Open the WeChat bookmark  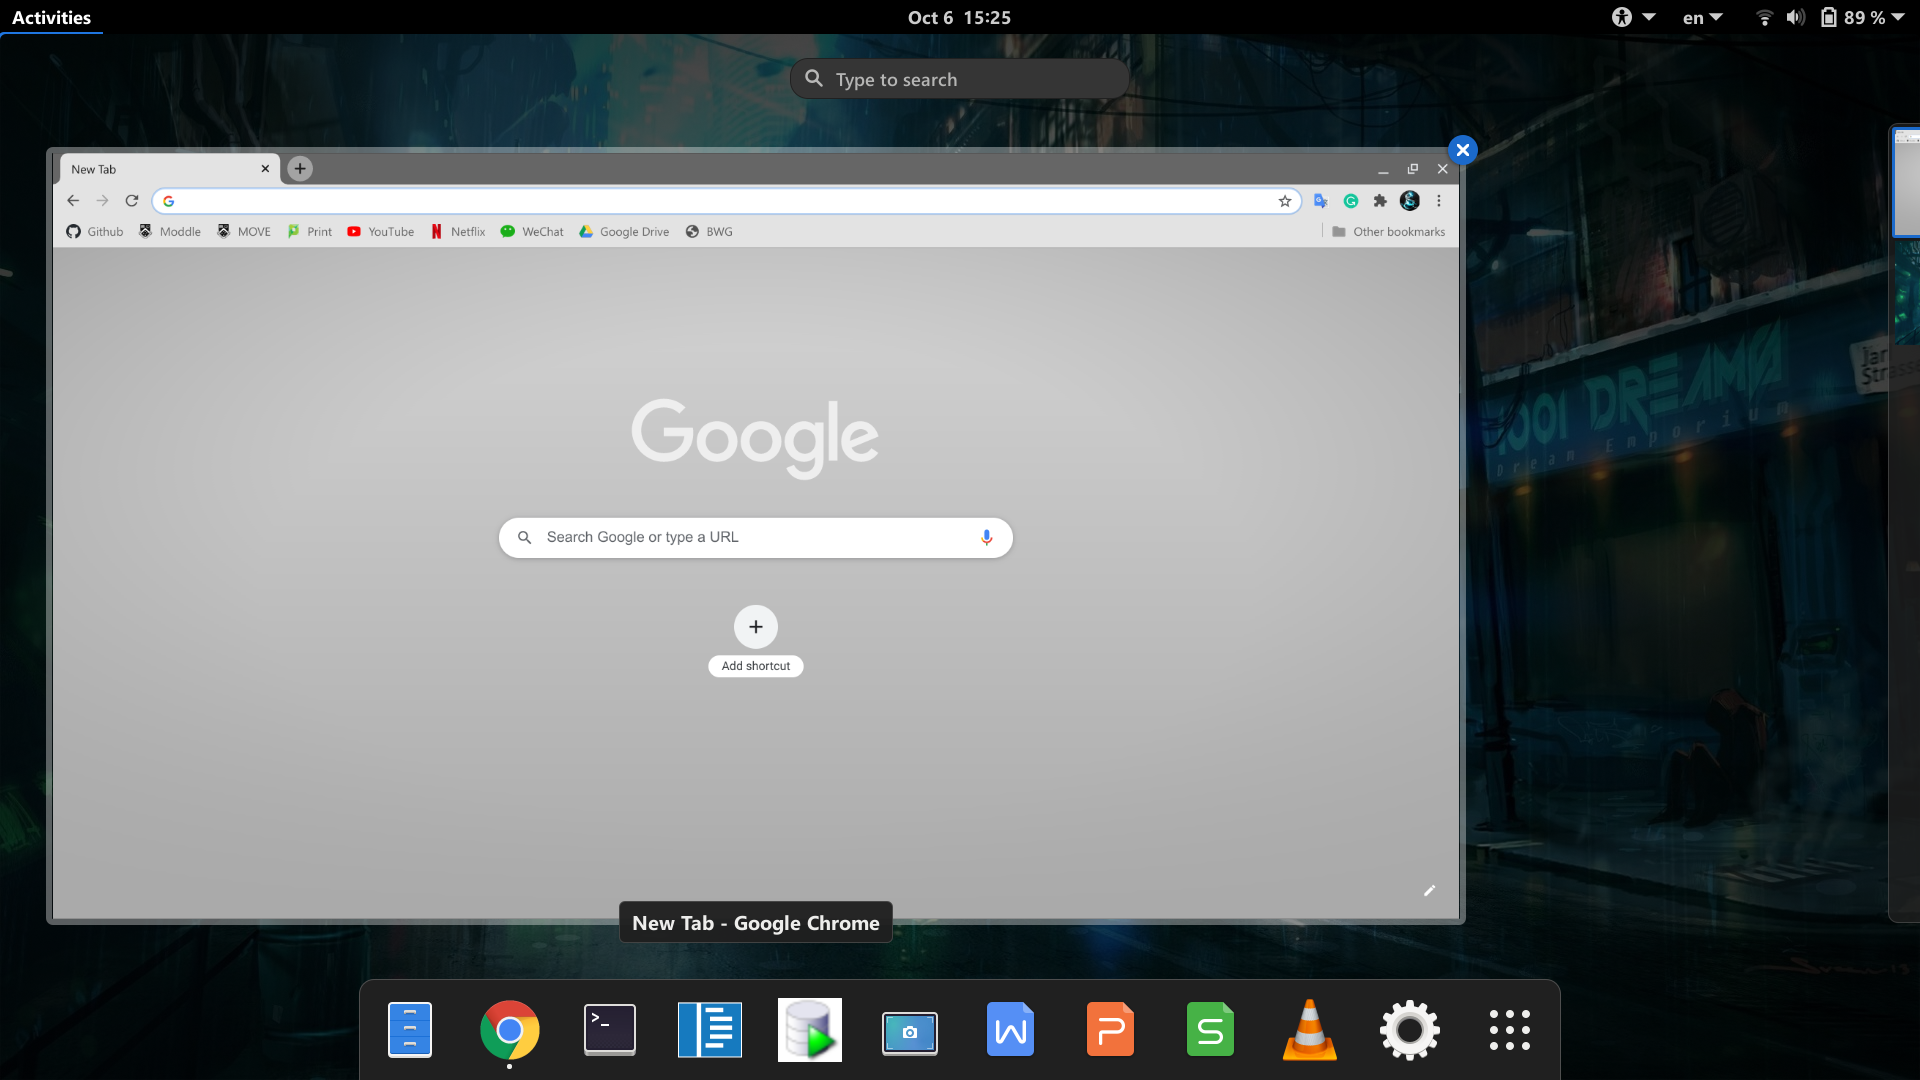point(532,232)
